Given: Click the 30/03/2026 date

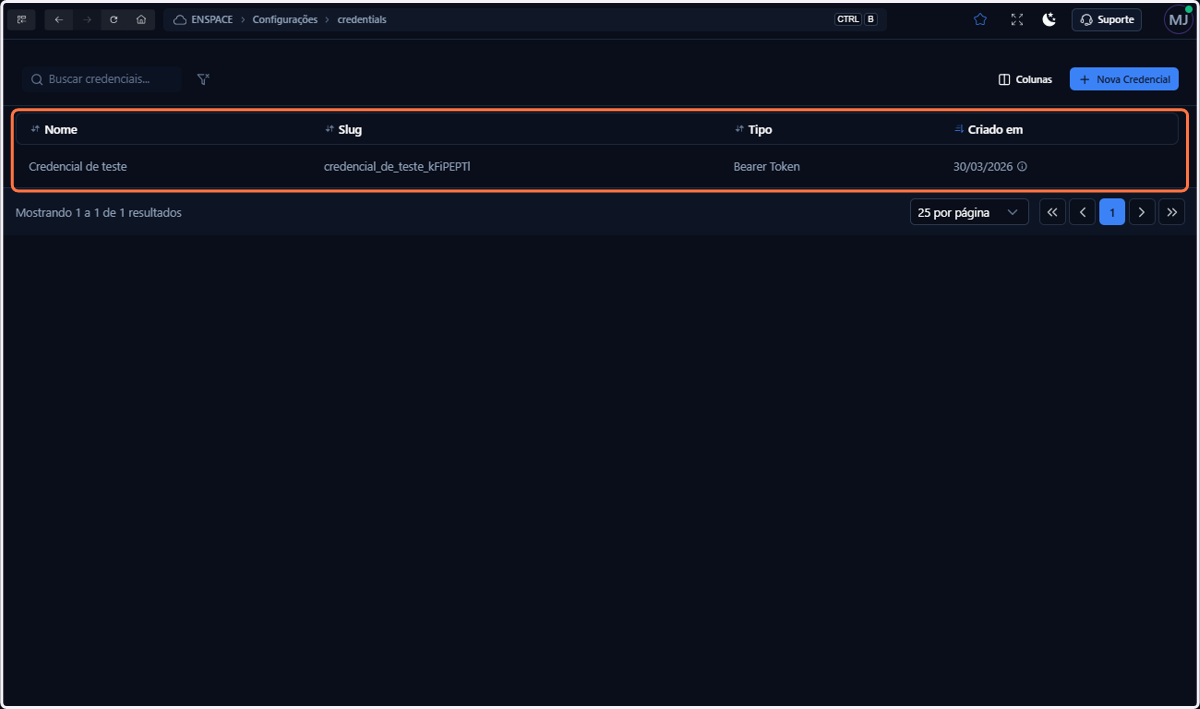Looking at the screenshot, I should tap(984, 166).
